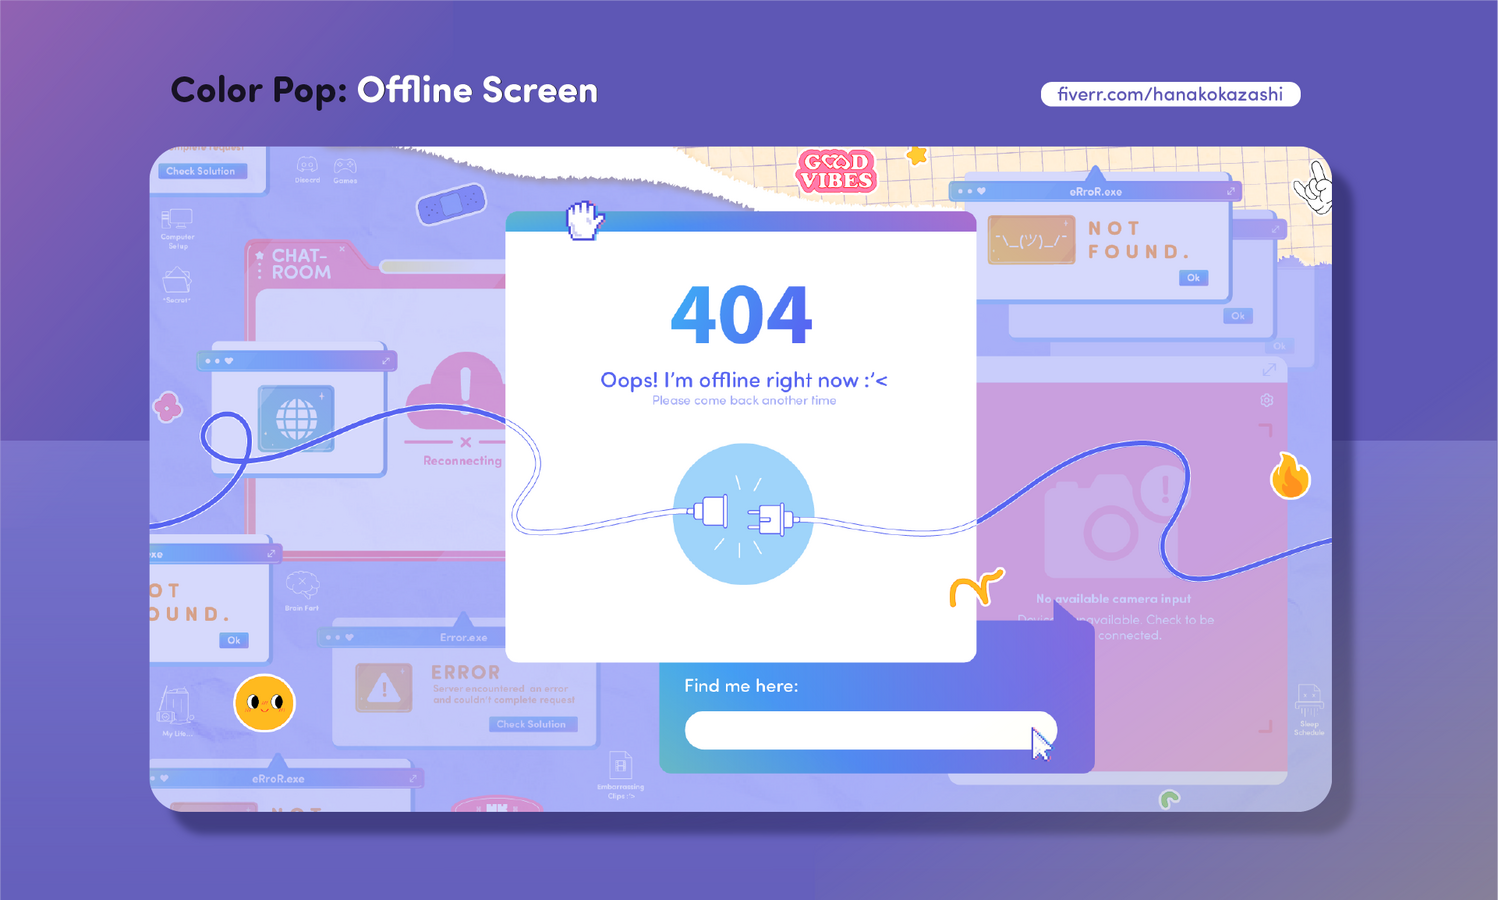Close the Chat-Room folder tab
The width and height of the screenshot is (1498, 900).
[342, 249]
